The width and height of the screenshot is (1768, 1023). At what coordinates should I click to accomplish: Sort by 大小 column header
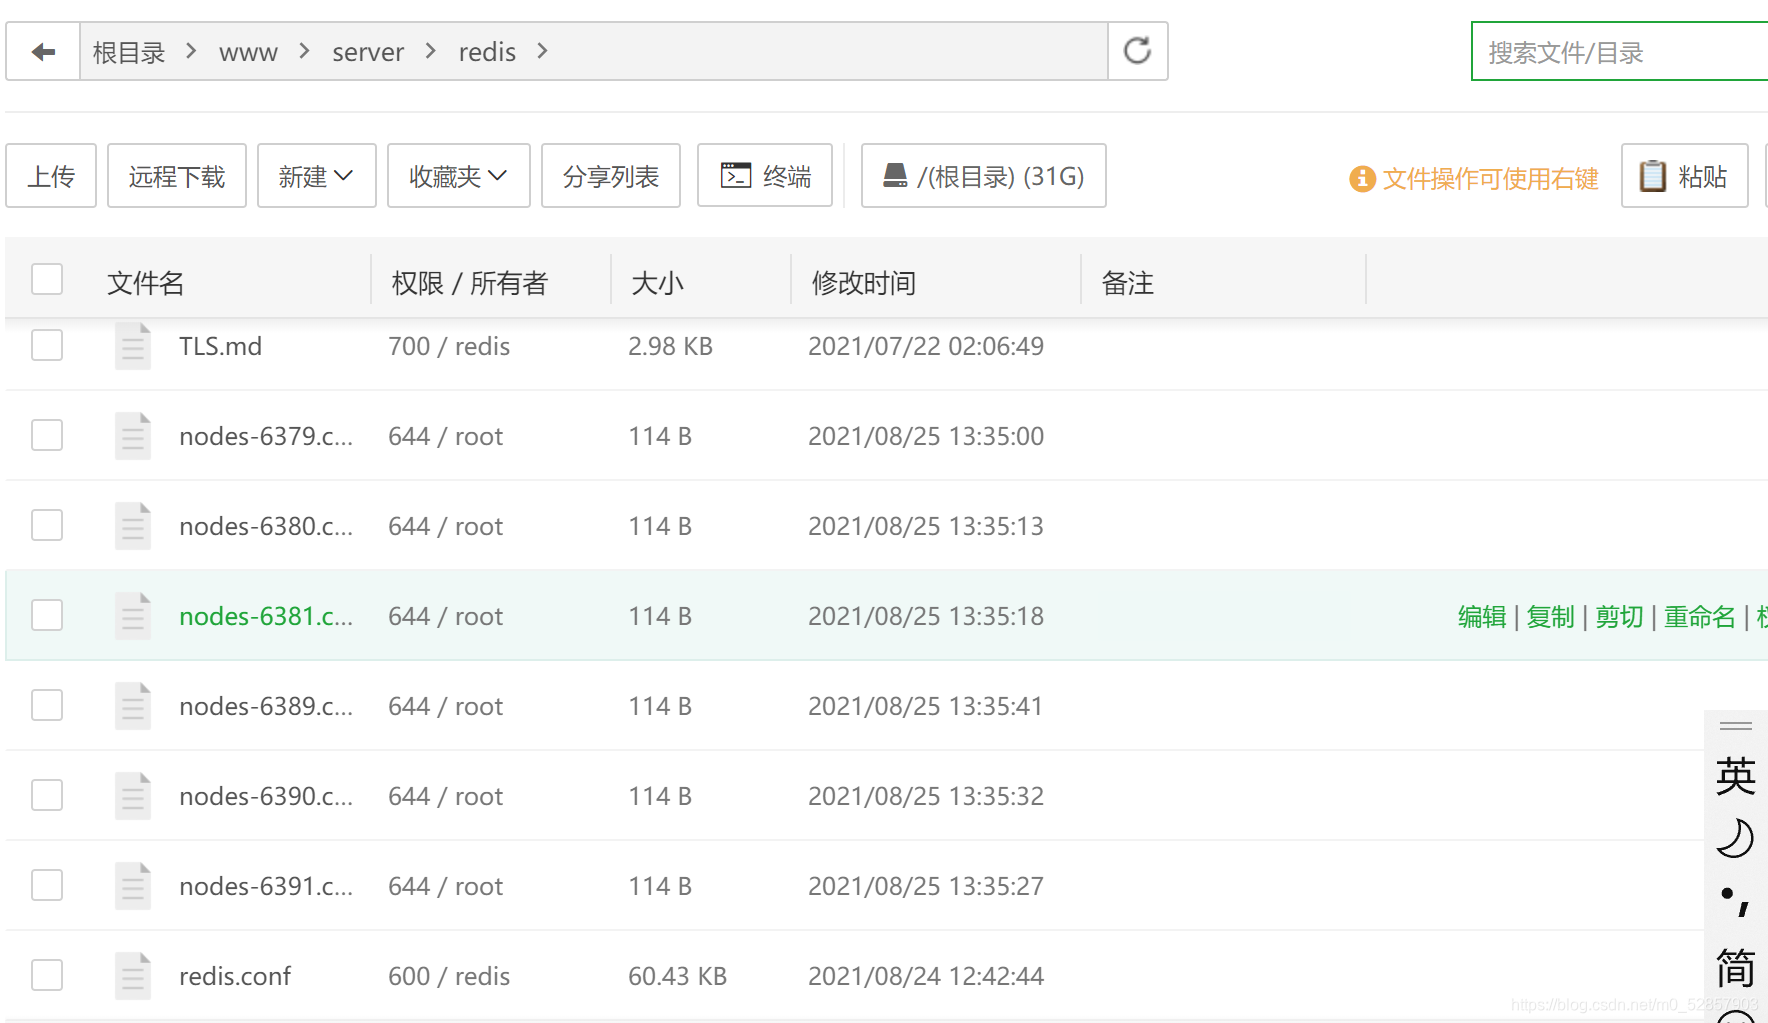coord(657,283)
